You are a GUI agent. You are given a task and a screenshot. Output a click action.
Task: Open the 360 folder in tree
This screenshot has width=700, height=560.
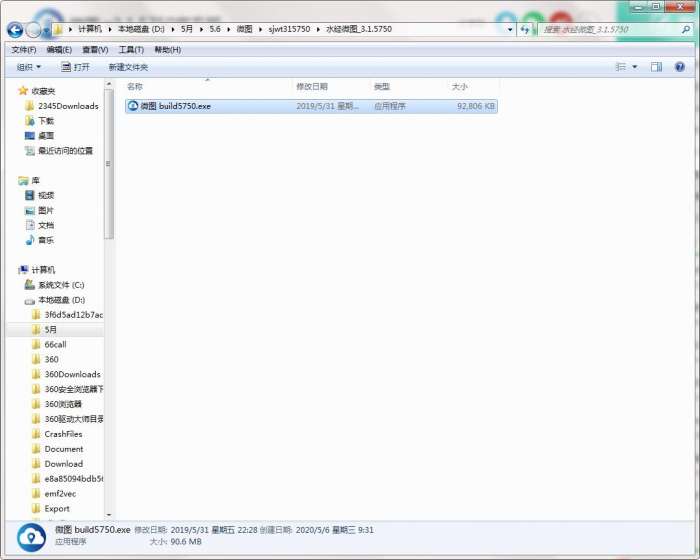coord(45,359)
